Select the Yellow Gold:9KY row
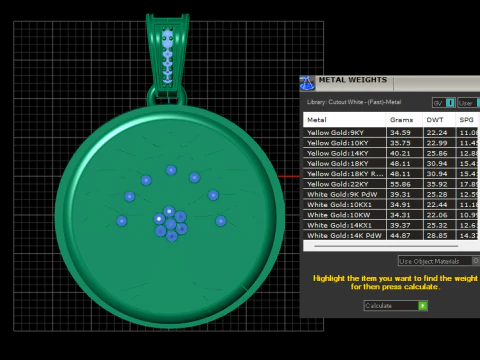 point(390,132)
